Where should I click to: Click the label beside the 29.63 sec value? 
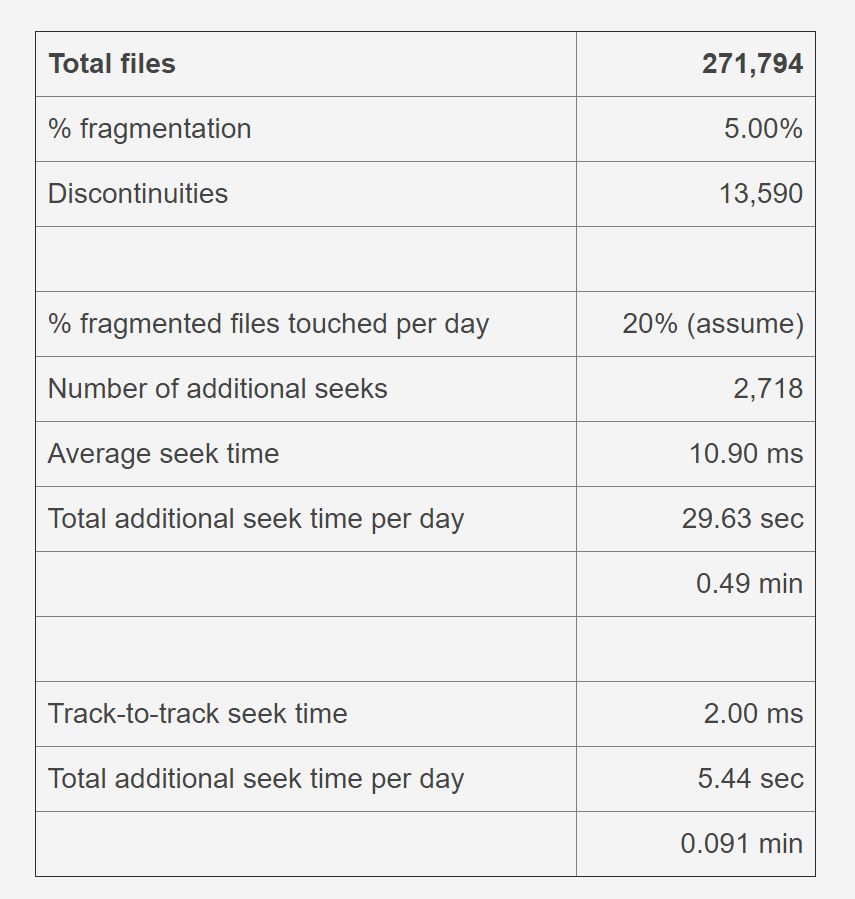(x=256, y=519)
